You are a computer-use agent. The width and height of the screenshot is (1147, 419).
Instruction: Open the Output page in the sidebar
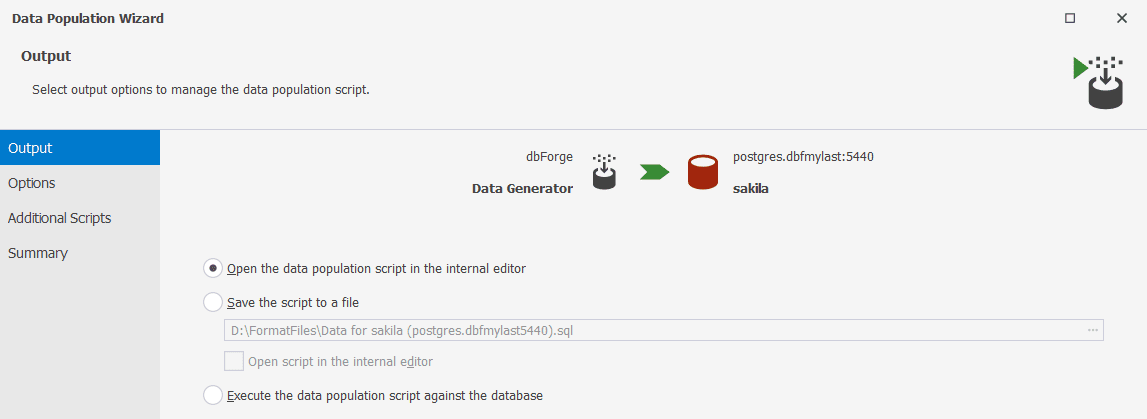tap(80, 148)
